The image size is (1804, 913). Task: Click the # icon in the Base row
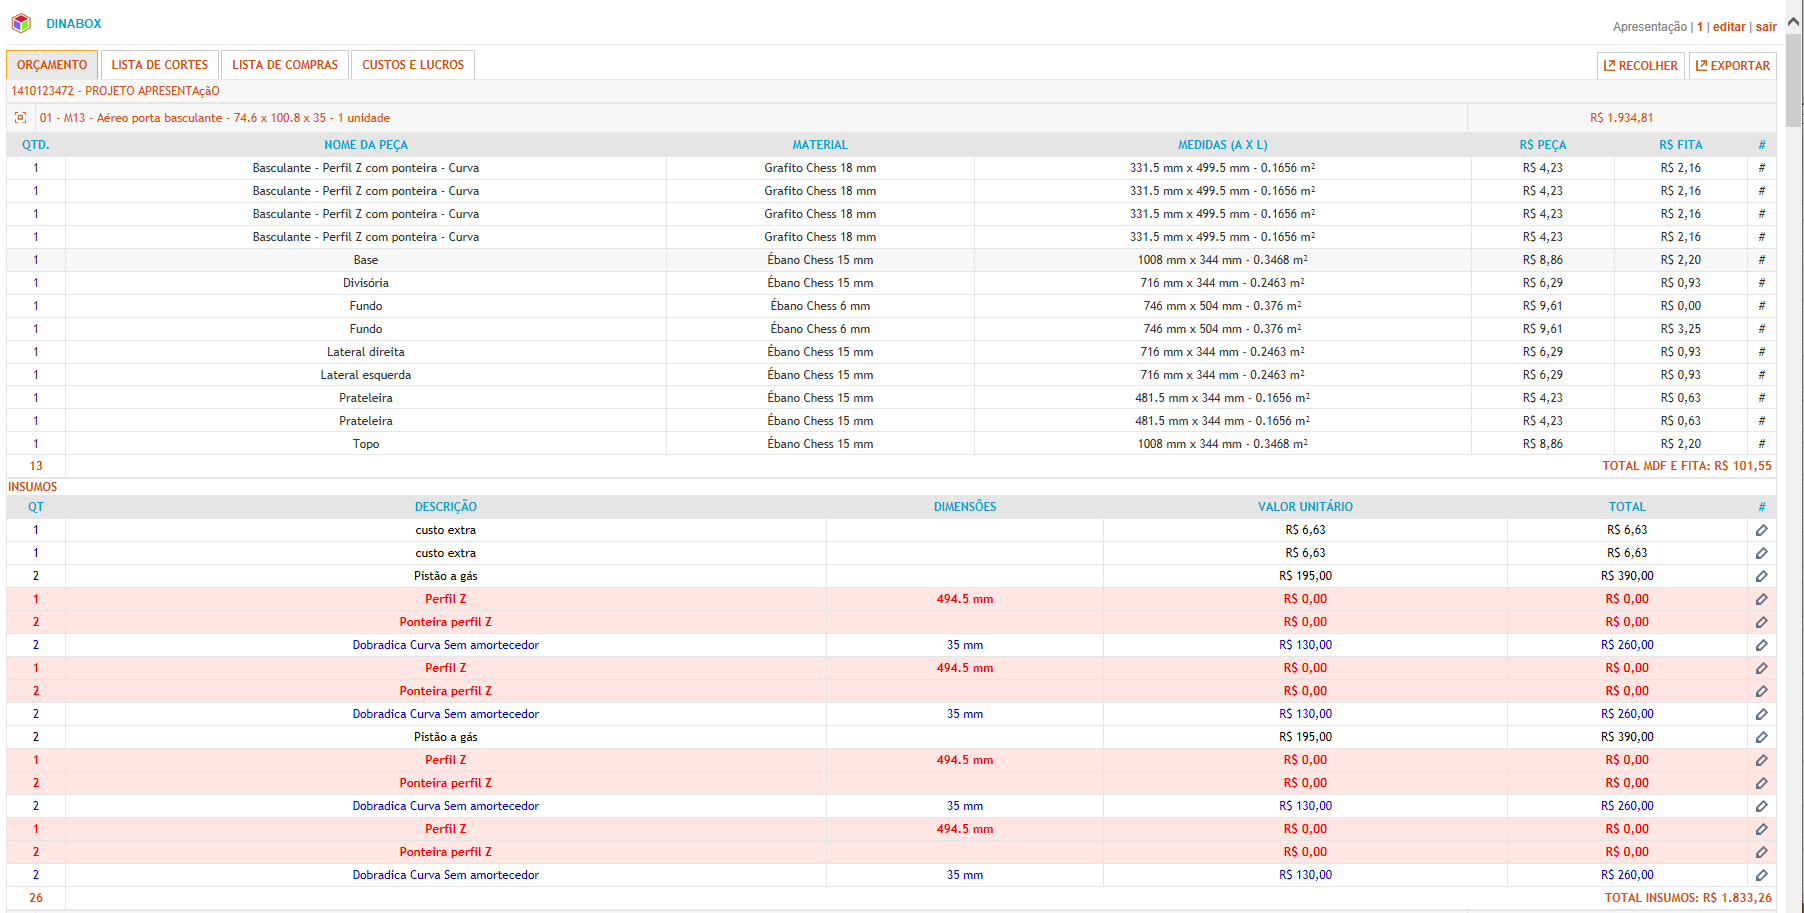(1761, 260)
